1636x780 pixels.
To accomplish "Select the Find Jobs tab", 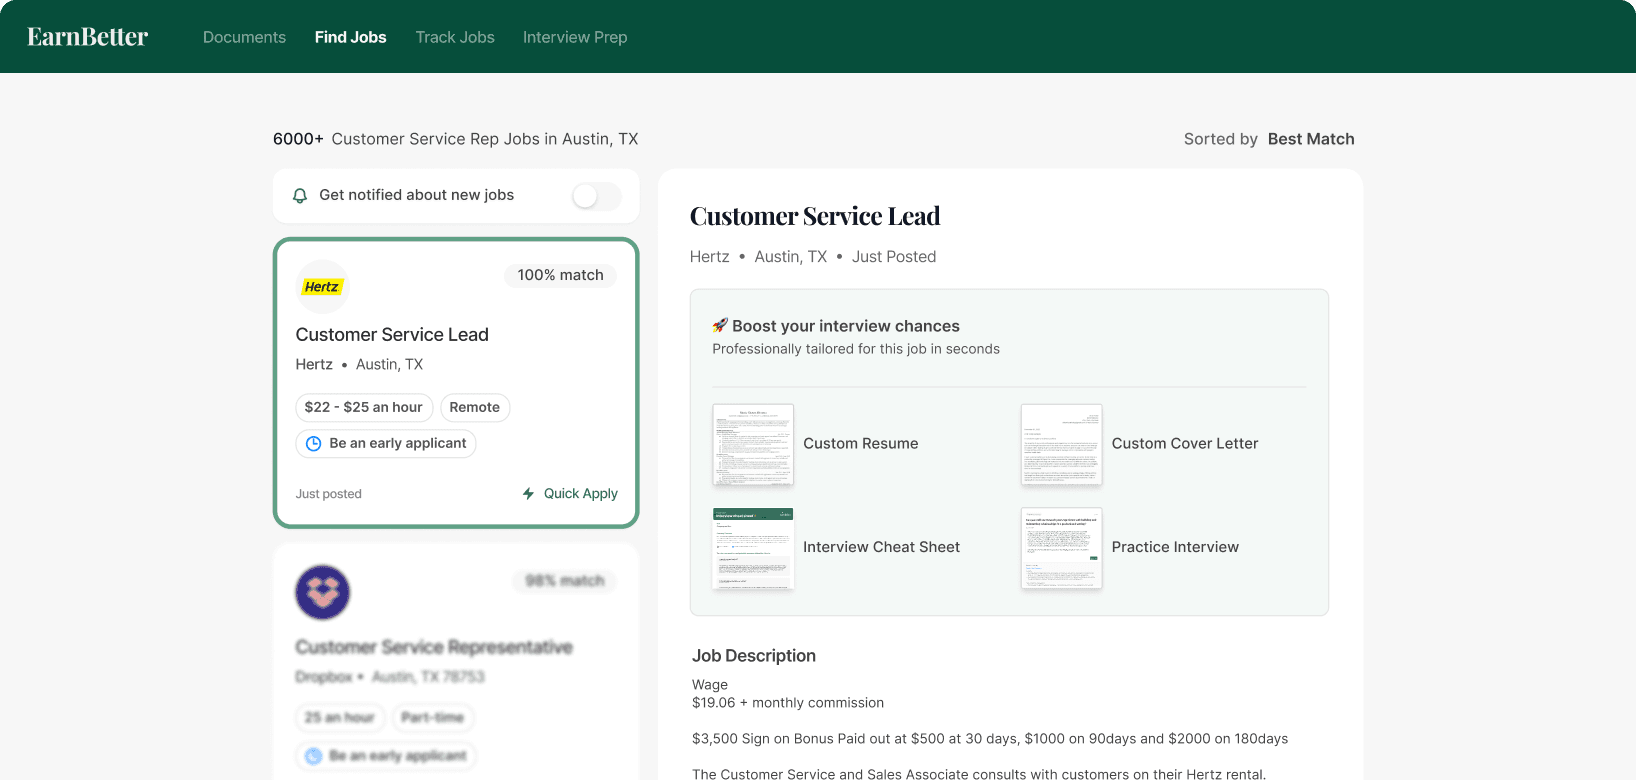I will pyautogui.click(x=350, y=37).
